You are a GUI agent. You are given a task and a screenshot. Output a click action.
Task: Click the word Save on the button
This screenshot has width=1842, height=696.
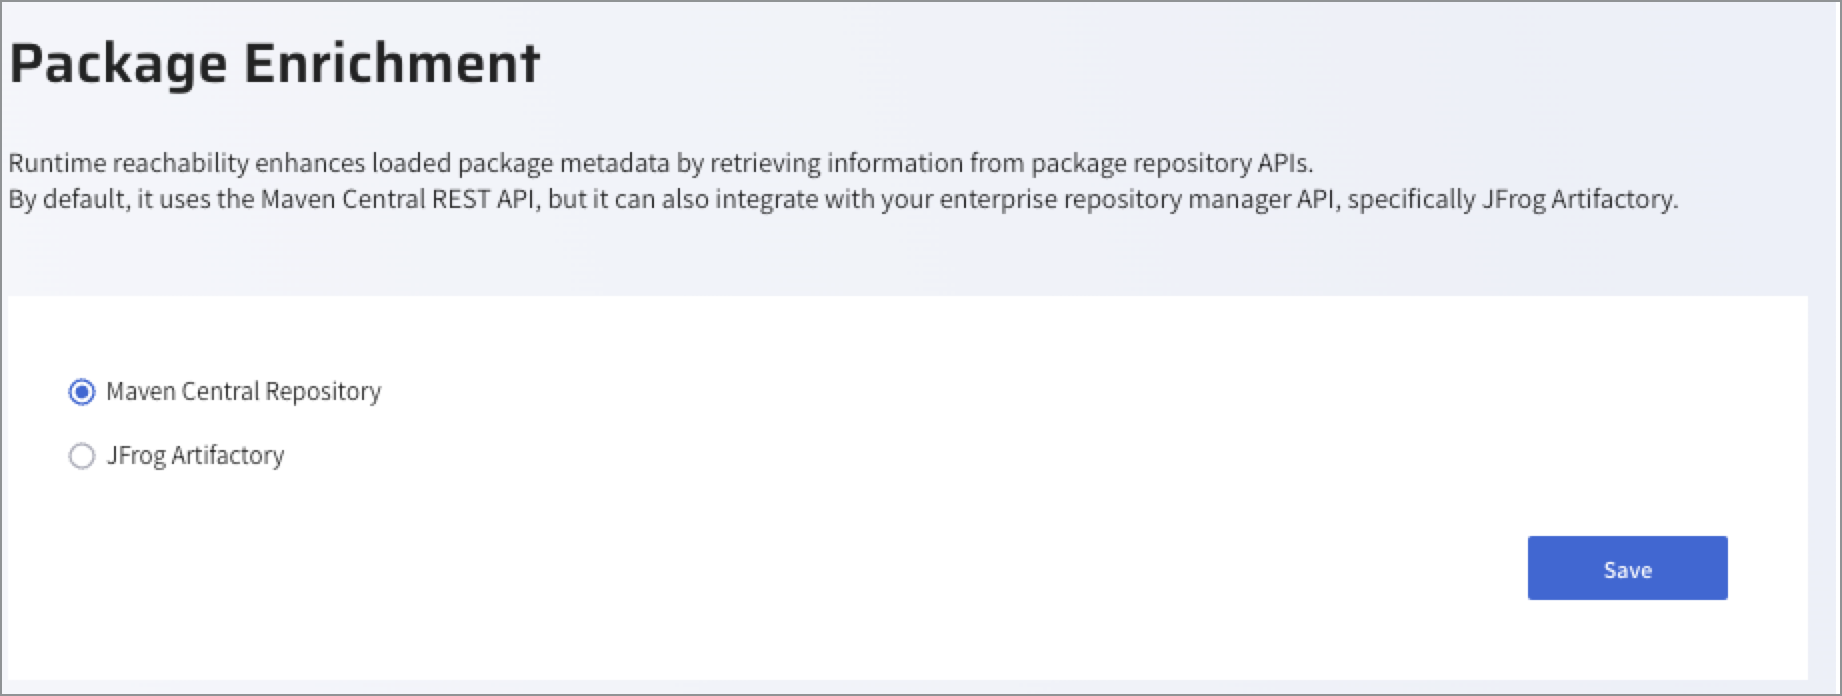click(x=1627, y=569)
